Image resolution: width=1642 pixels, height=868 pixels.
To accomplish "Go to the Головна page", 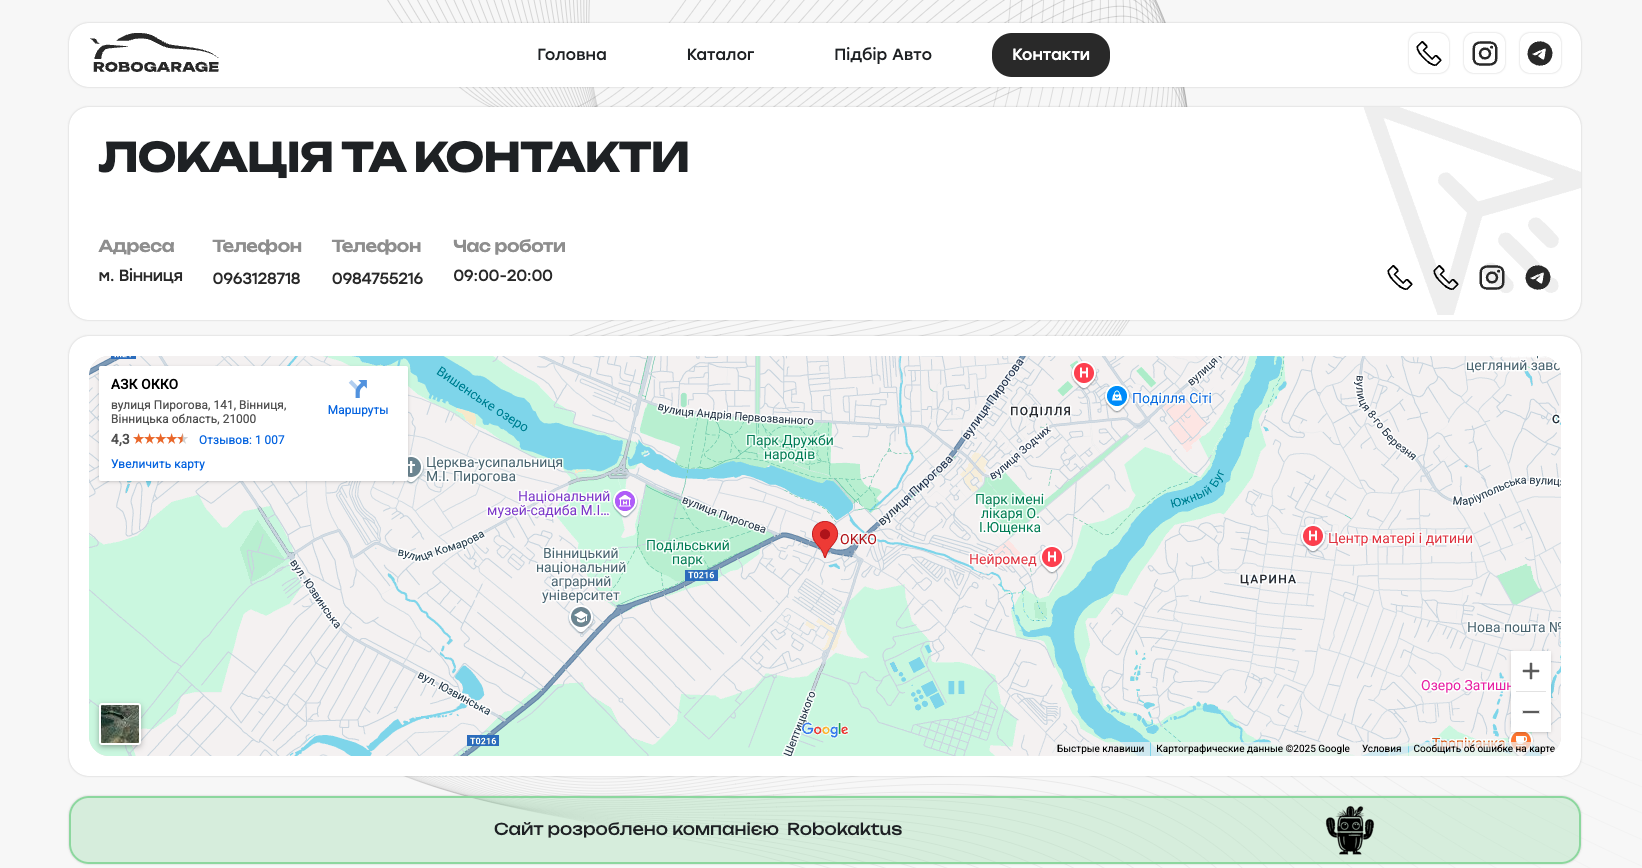I will pyautogui.click(x=572, y=55).
